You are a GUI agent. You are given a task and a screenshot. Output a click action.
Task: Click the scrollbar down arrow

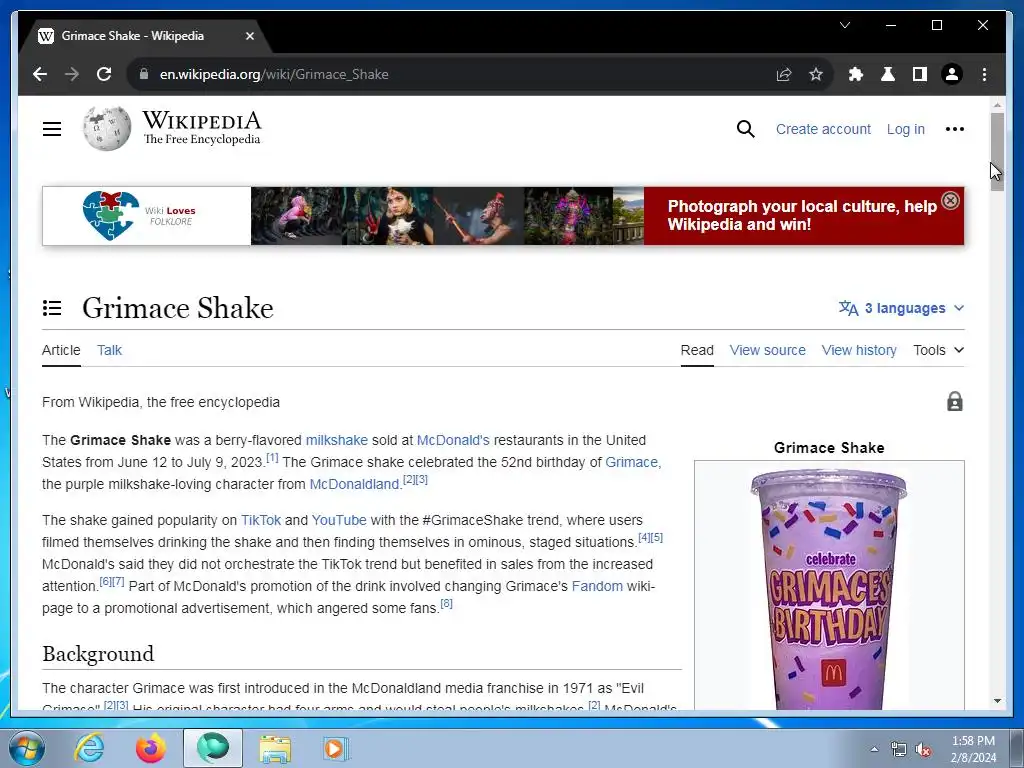coord(997,701)
